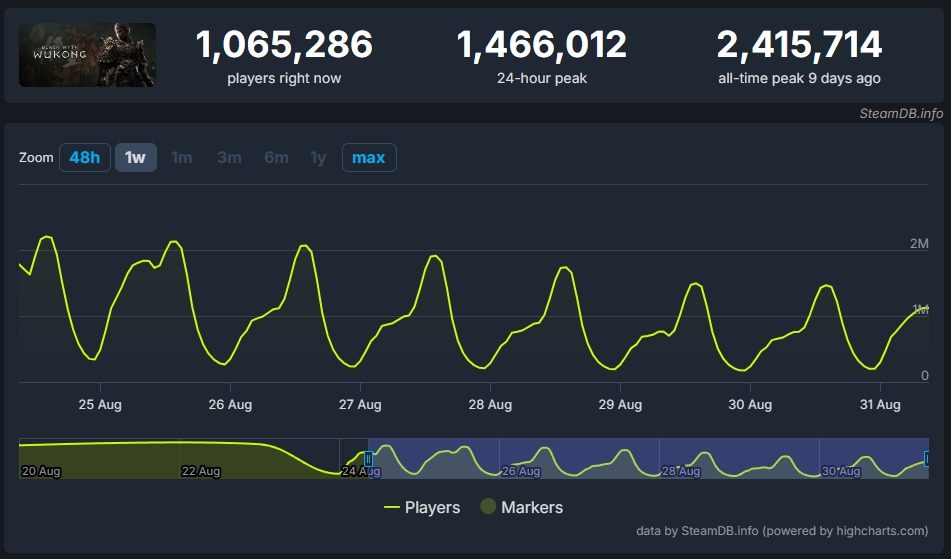
Task: Click the Black Myth Wukong game thumbnail
Action: (87, 55)
